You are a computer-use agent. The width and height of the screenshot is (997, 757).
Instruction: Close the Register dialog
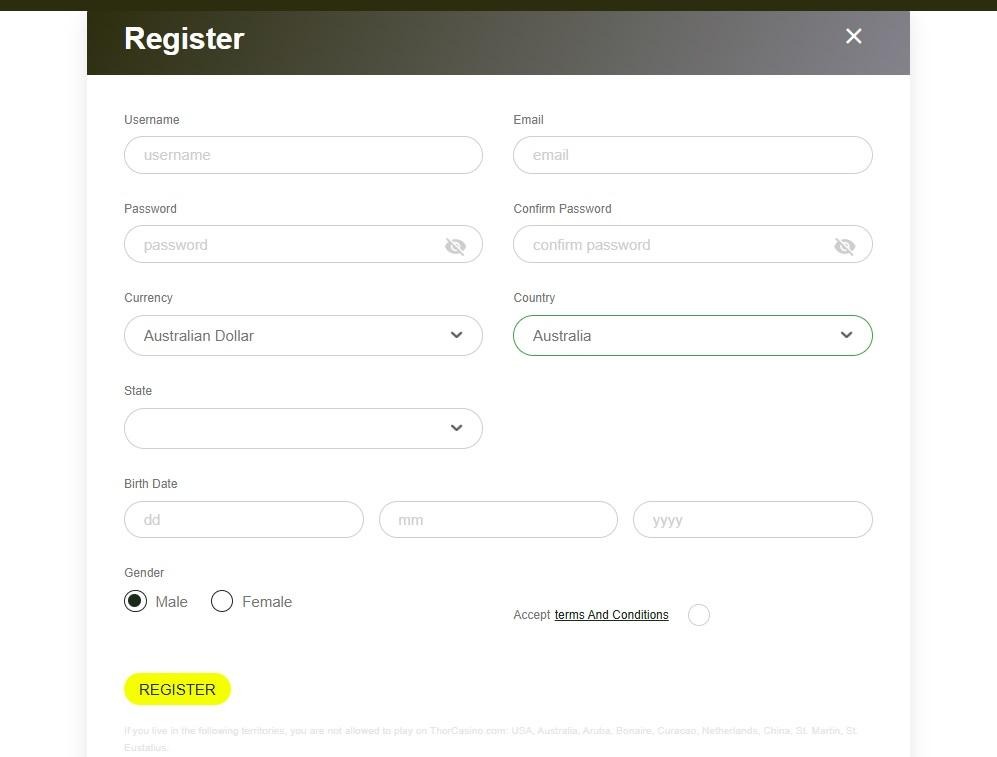tap(853, 36)
